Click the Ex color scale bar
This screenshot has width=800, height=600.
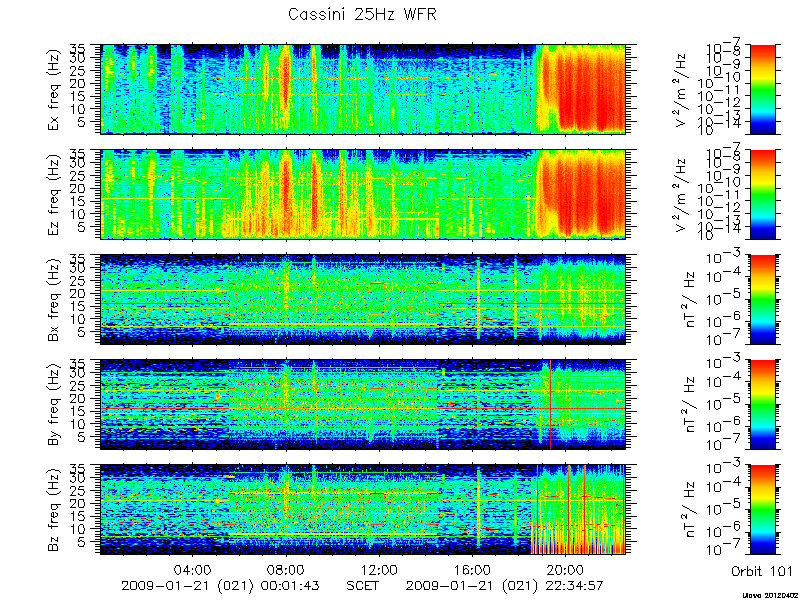(x=762, y=89)
